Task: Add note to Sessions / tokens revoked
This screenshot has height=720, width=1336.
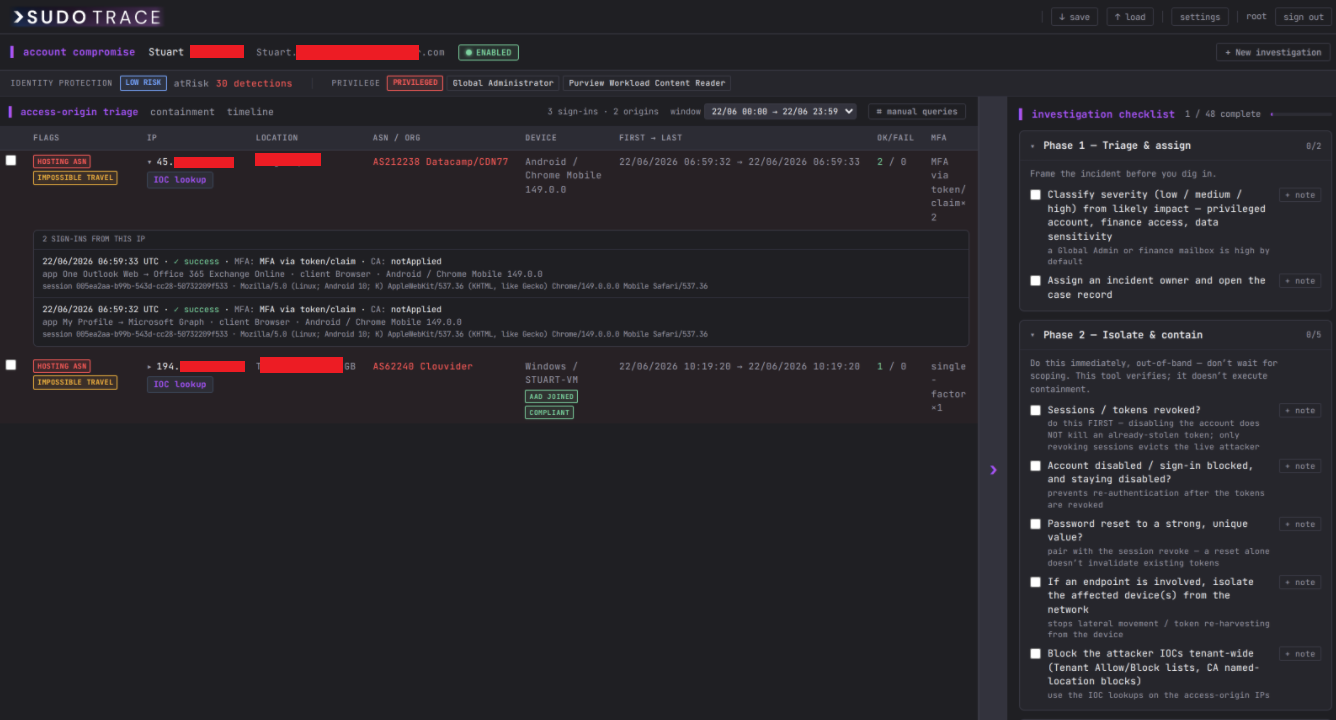Action: (x=1300, y=410)
